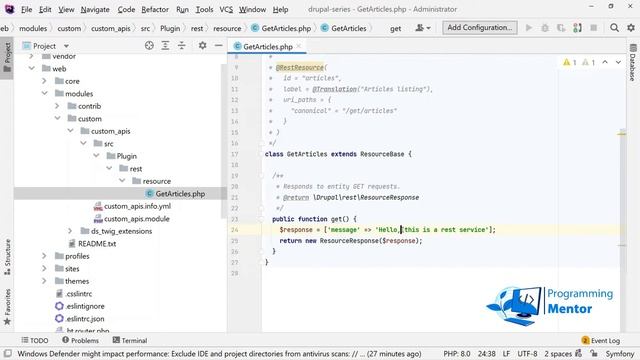640x360 pixels.
Task: Click the Expand All icon in Project panel
Action: [x=165, y=46]
